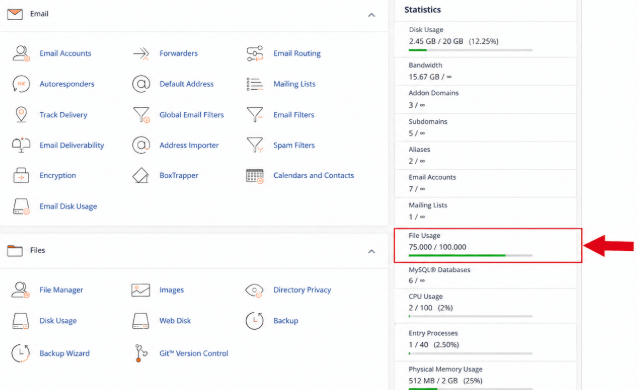Open the Backup Wizard link
Image resolution: width=638 pixels, height=390 pixels.
[x=64, y=353]
